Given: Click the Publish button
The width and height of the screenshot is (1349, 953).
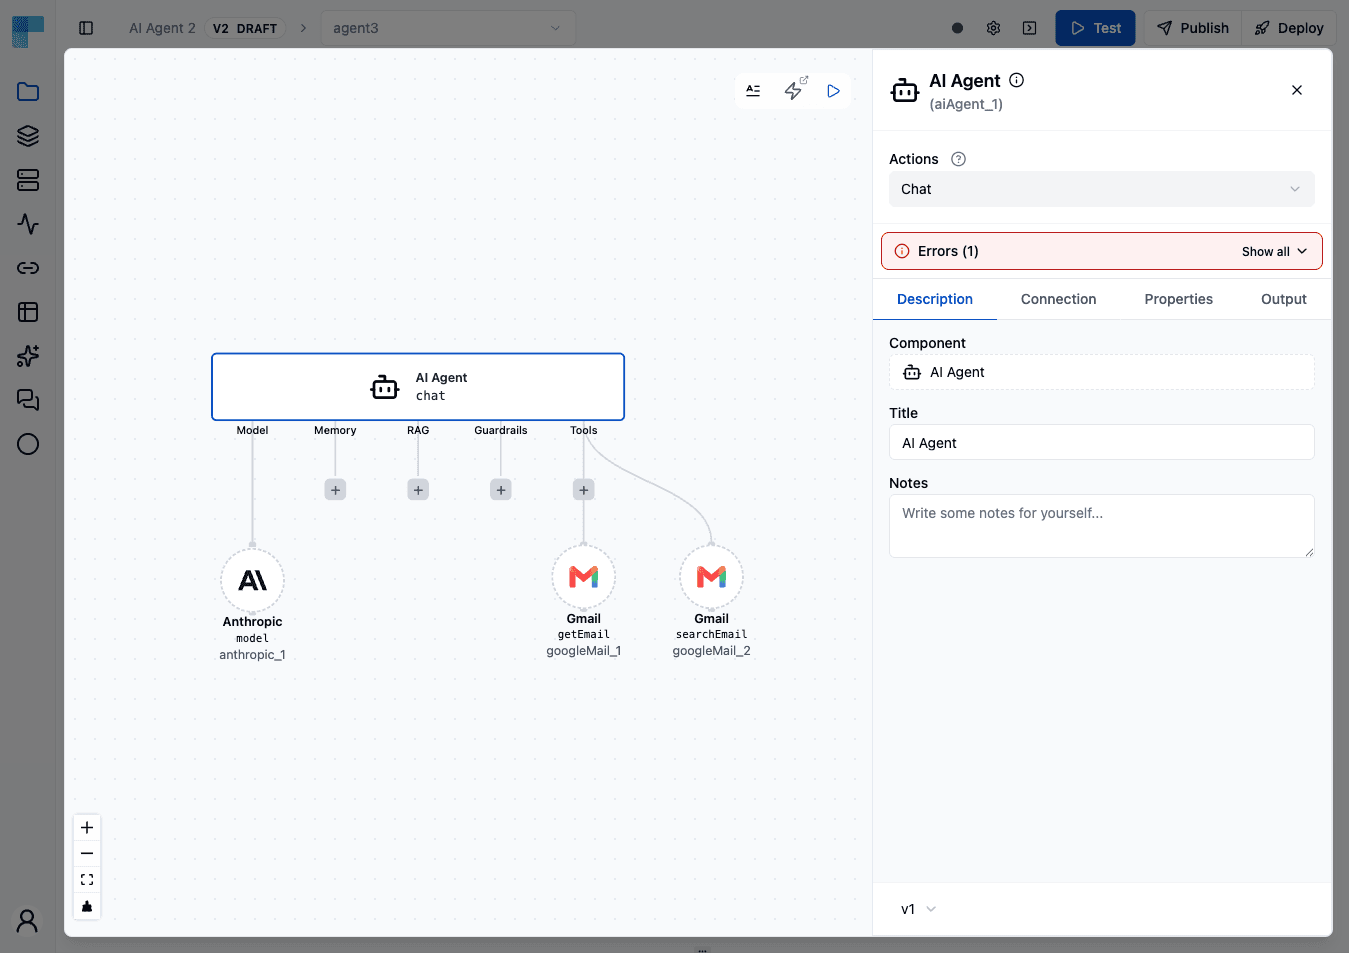Looking at the screenshot, I should pyautogui.click(x=1193, y=28).
